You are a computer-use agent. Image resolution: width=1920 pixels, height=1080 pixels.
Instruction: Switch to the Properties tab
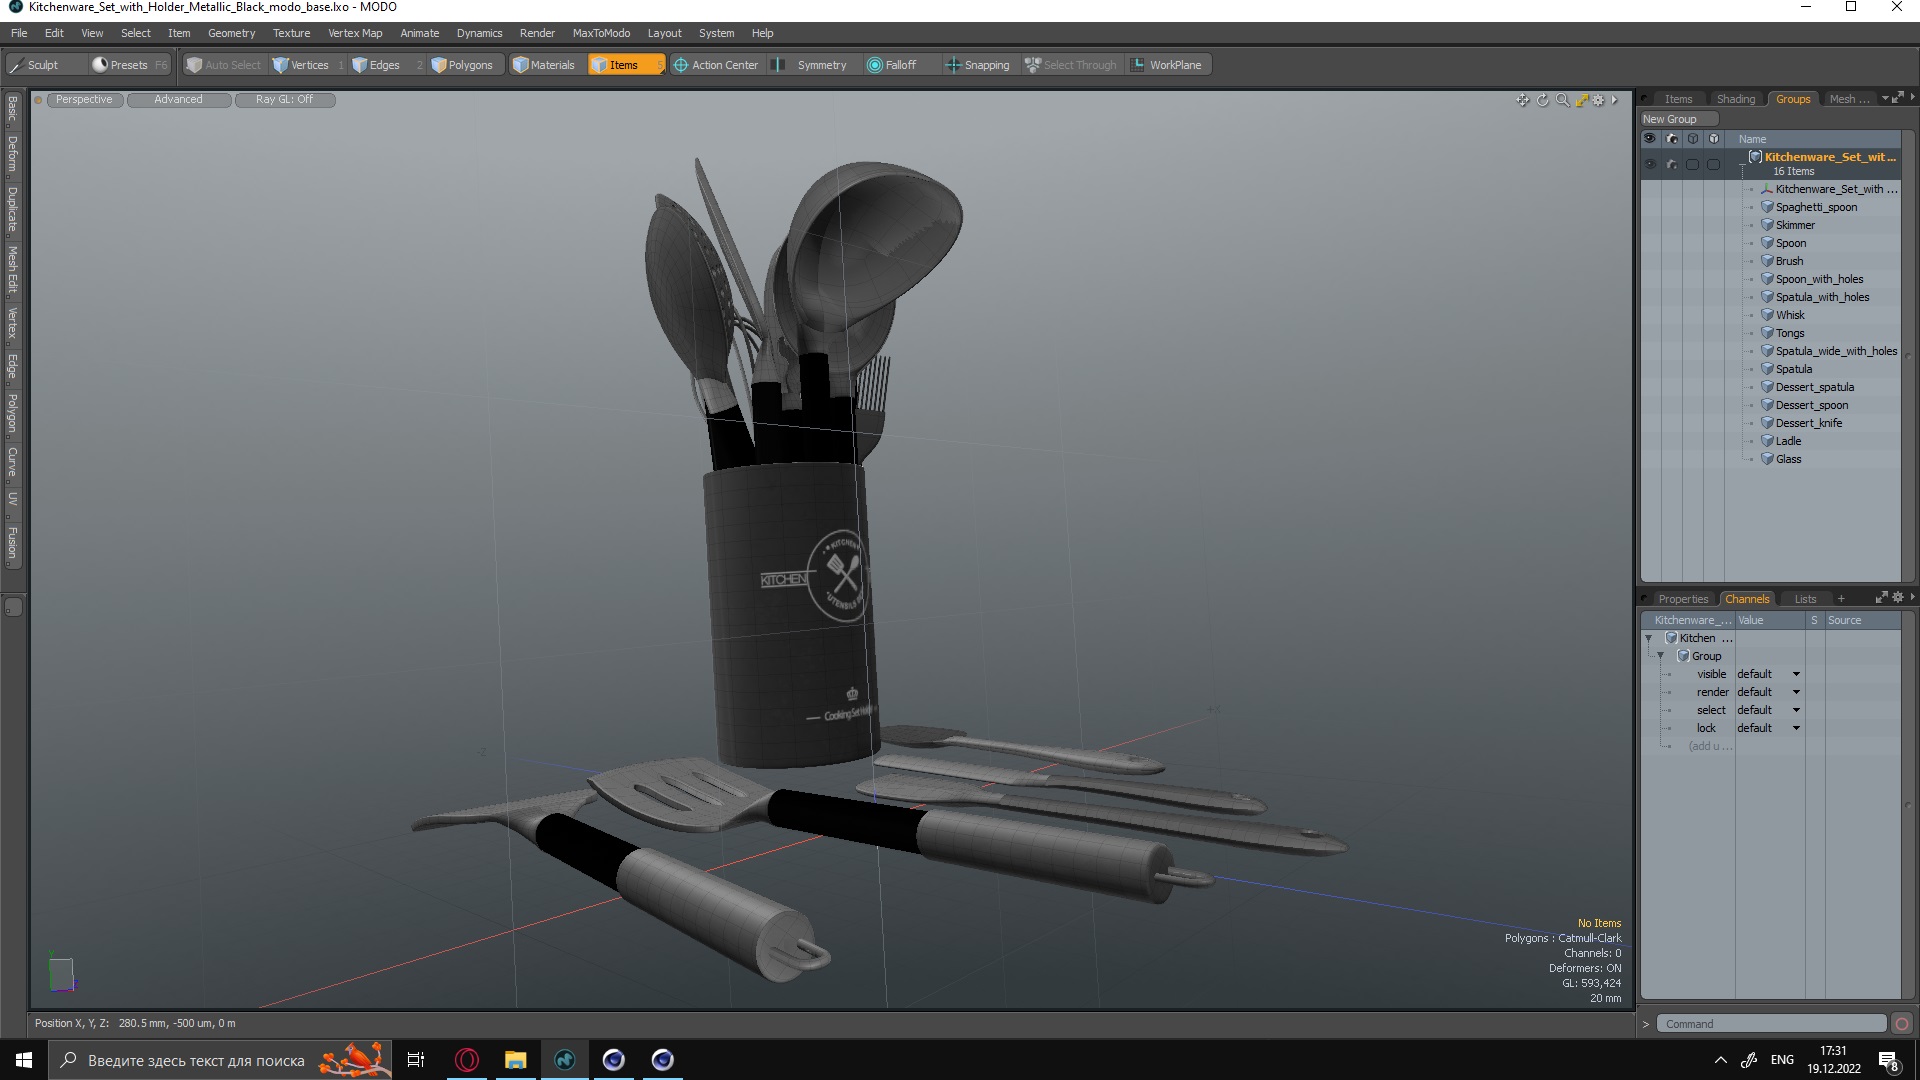click(x=1683, y=599)
